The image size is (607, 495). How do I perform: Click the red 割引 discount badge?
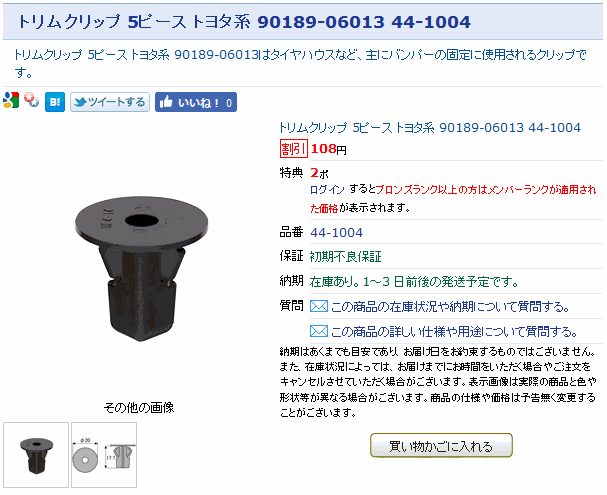pyautogui.click(x=294, y=149)
